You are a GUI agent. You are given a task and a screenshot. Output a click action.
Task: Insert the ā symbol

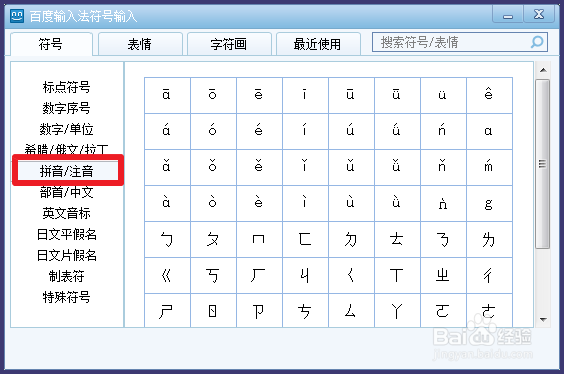pyautogui.click(x=167, y=95)
